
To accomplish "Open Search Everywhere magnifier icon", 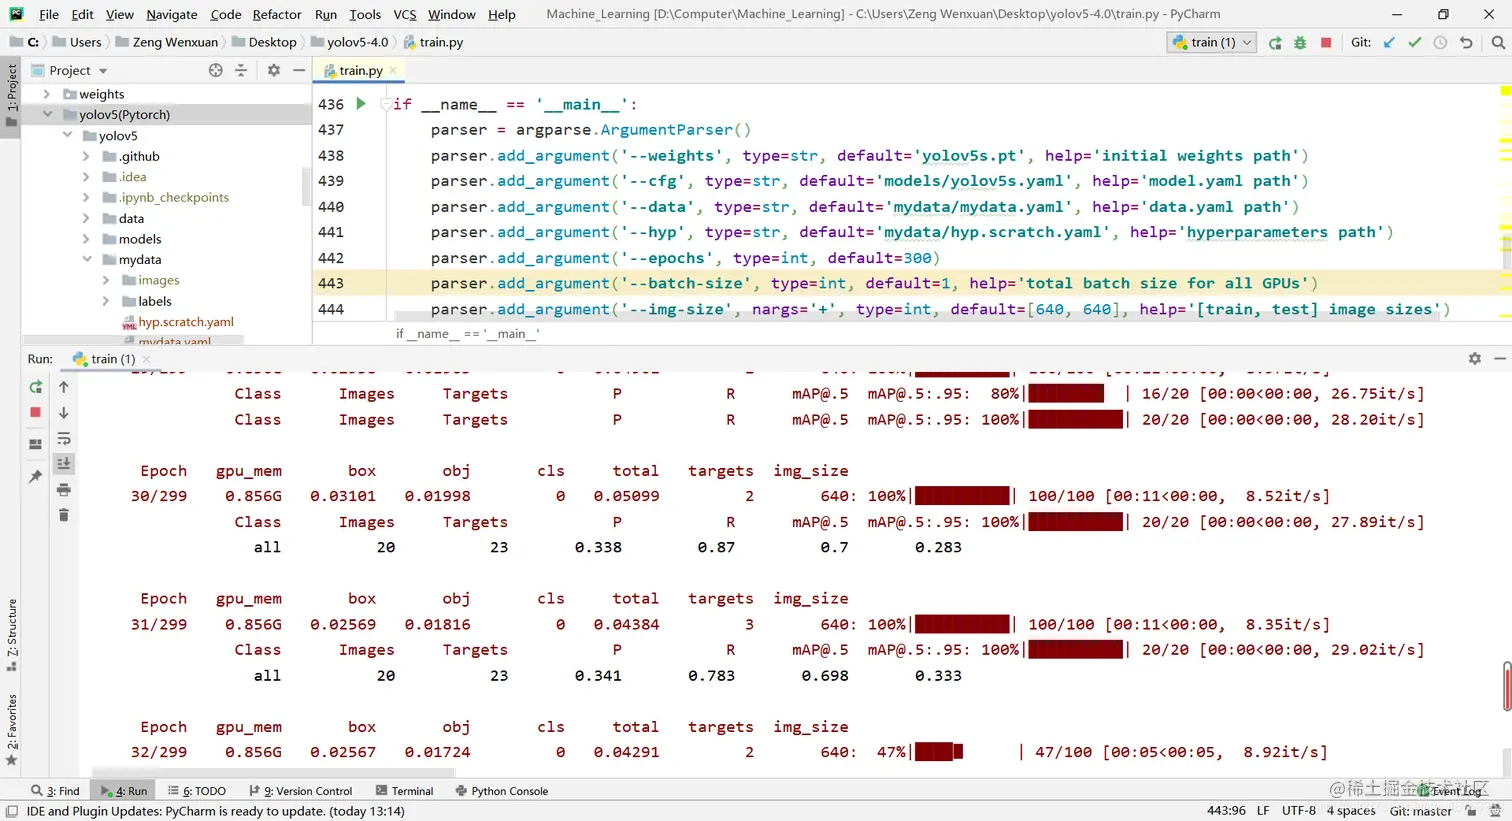I will pos(1498,43).
